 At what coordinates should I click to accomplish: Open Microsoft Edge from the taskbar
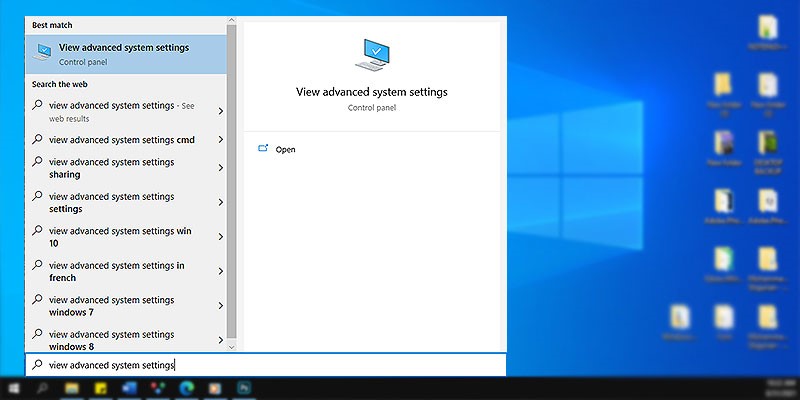[187, 389]
